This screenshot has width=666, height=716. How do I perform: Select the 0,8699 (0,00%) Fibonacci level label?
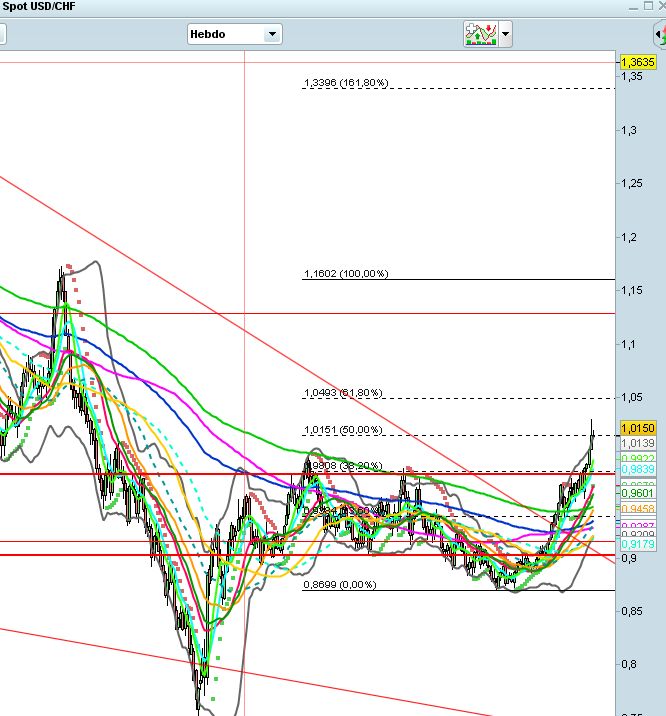pyautogui.click(x=340, y=584)
